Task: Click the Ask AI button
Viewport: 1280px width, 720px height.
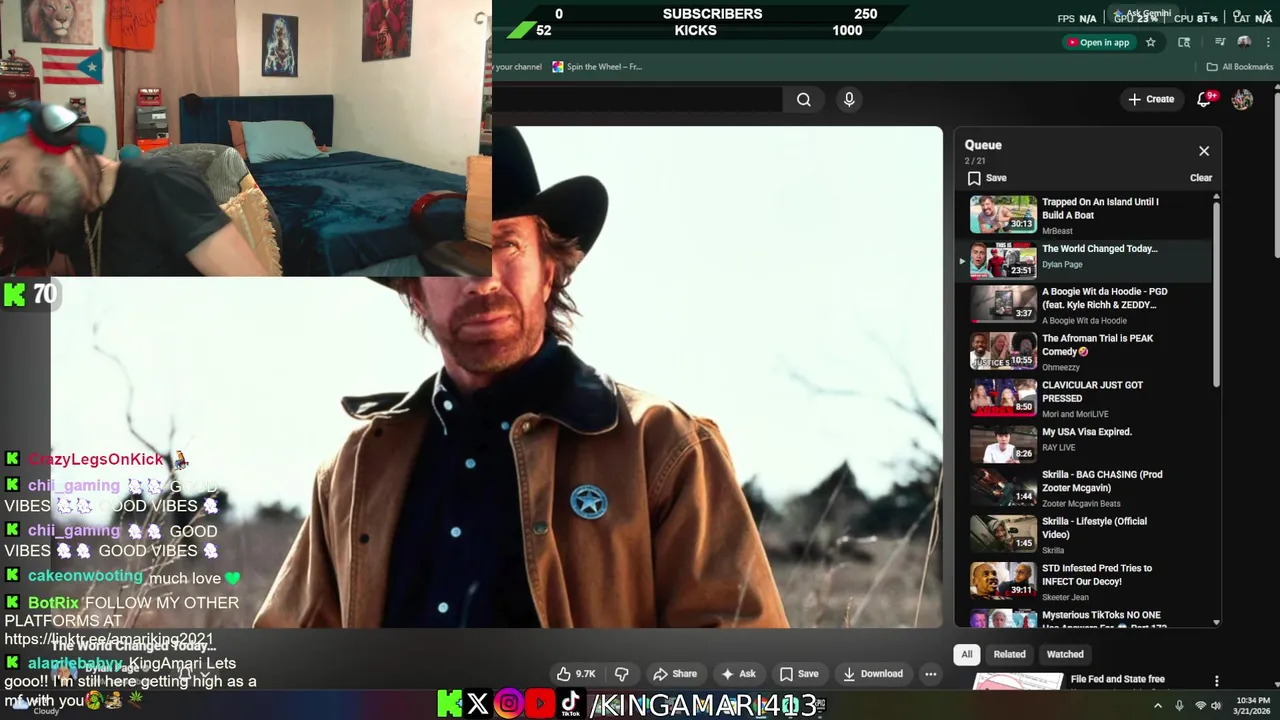Action: [739, 674]
